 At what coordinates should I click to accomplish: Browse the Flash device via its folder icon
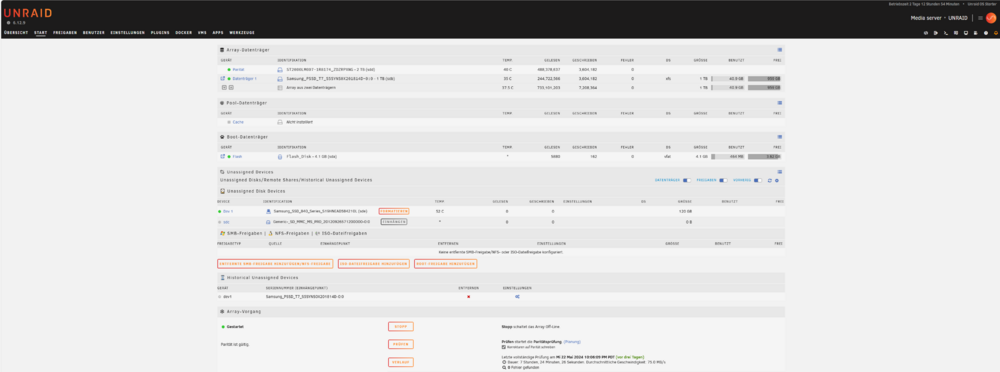click(223, 156)
